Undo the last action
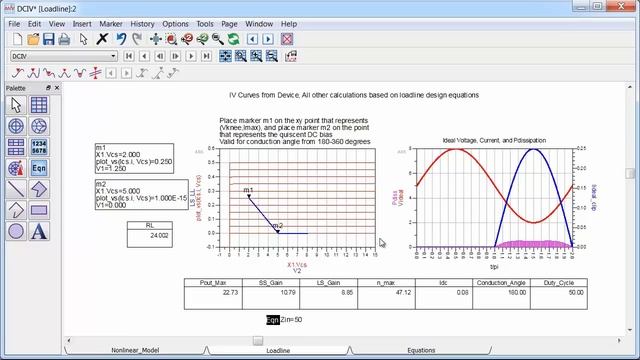640x360 pixels. tap(121, 39)
